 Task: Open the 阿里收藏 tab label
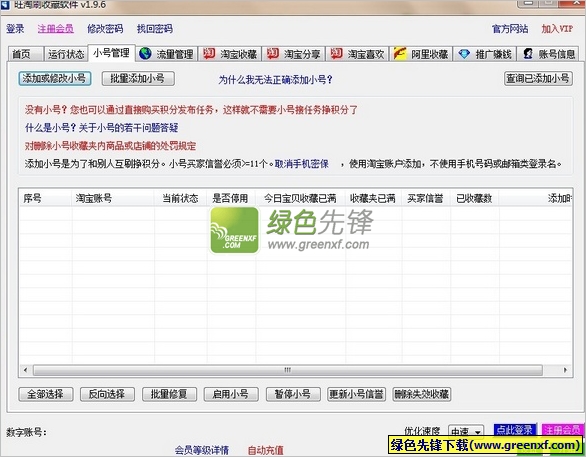point(430,55)
